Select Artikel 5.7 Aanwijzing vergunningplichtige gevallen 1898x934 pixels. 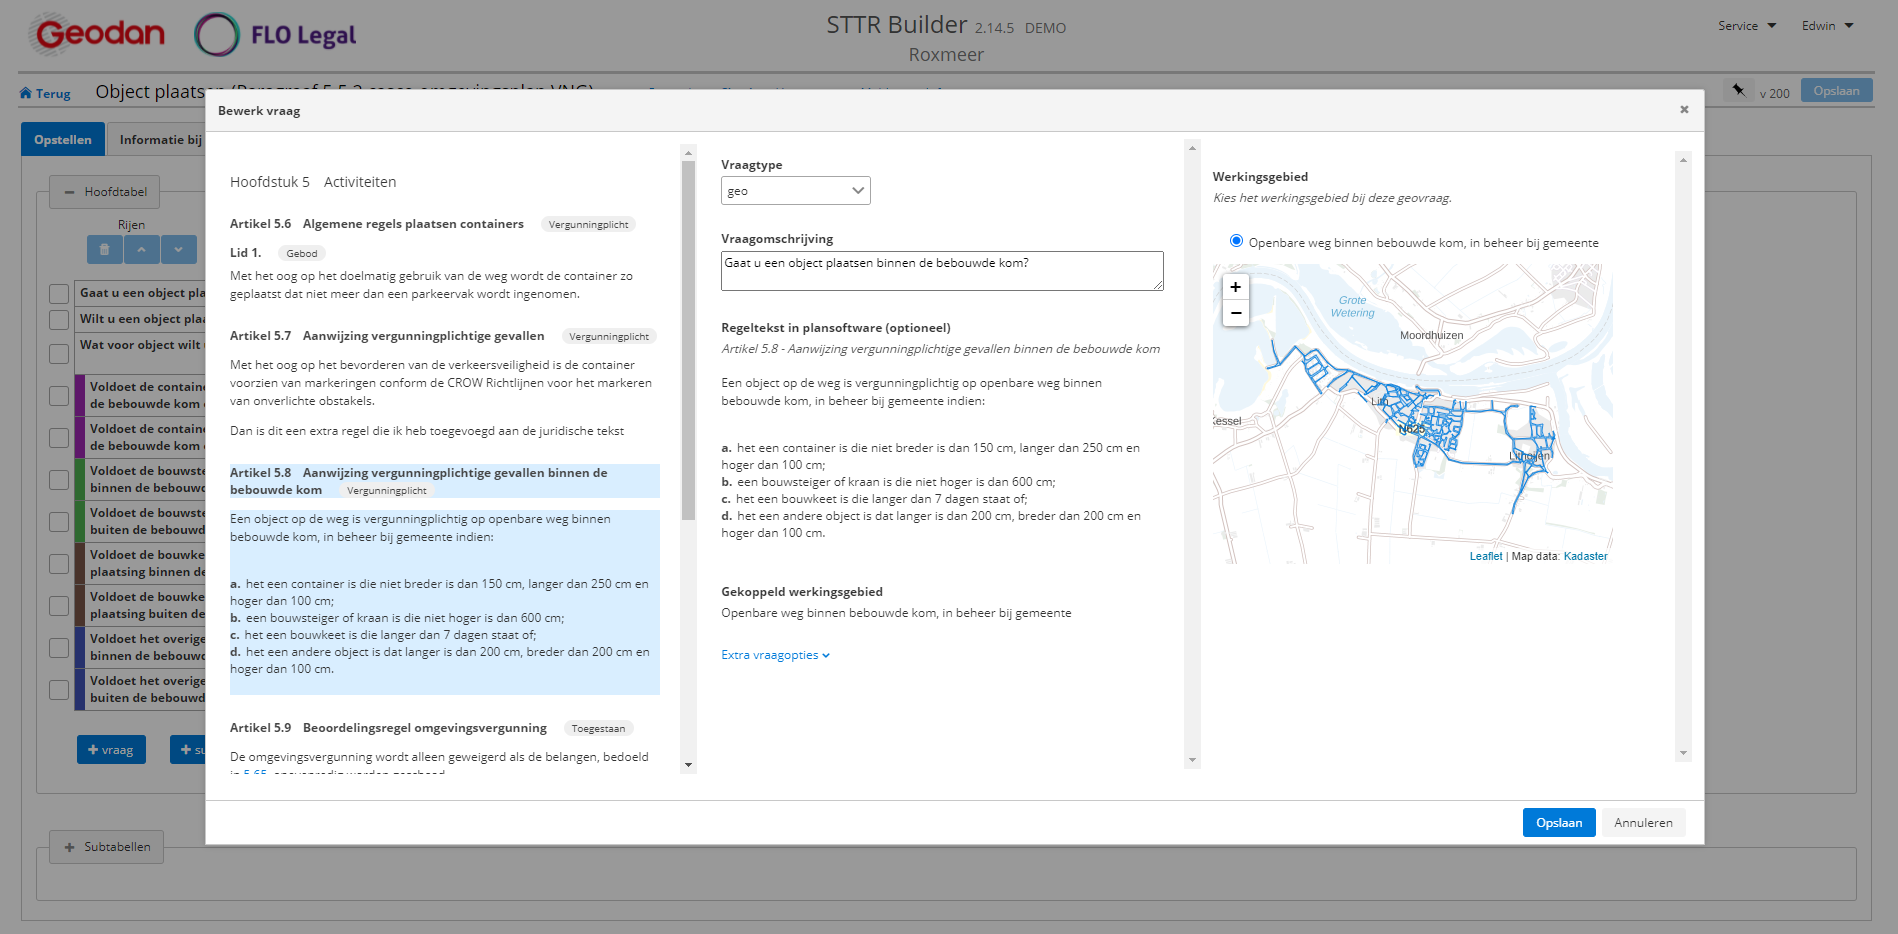pos(387,336)
